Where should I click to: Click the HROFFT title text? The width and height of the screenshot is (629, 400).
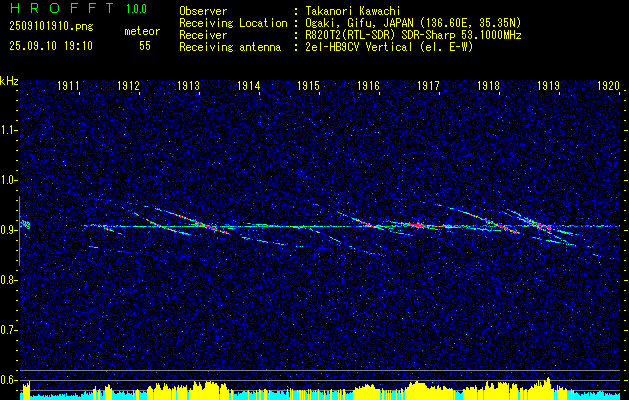point(62,8)
